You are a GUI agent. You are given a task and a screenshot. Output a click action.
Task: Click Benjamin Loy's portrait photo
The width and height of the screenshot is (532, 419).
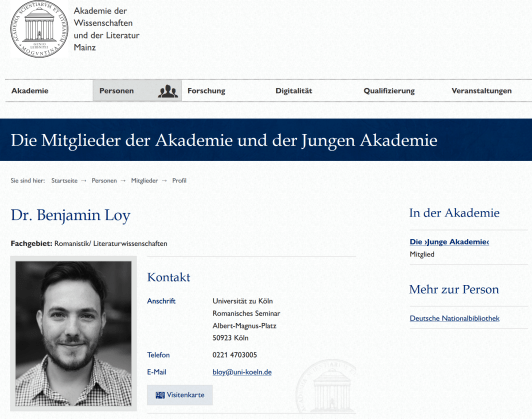(x=73, y=334)
